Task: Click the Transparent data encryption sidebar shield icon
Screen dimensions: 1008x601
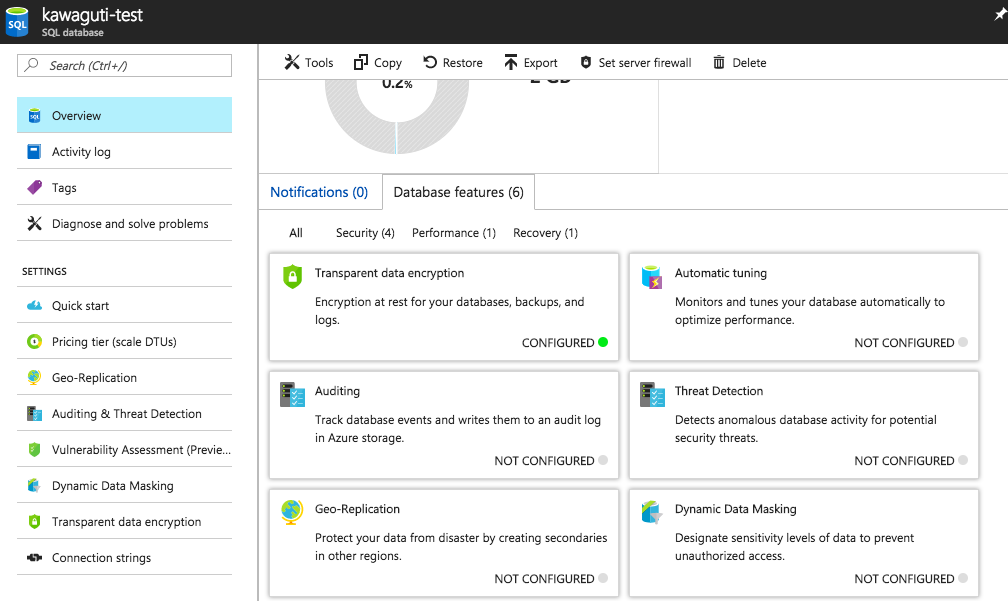Action: coord(35,521)
